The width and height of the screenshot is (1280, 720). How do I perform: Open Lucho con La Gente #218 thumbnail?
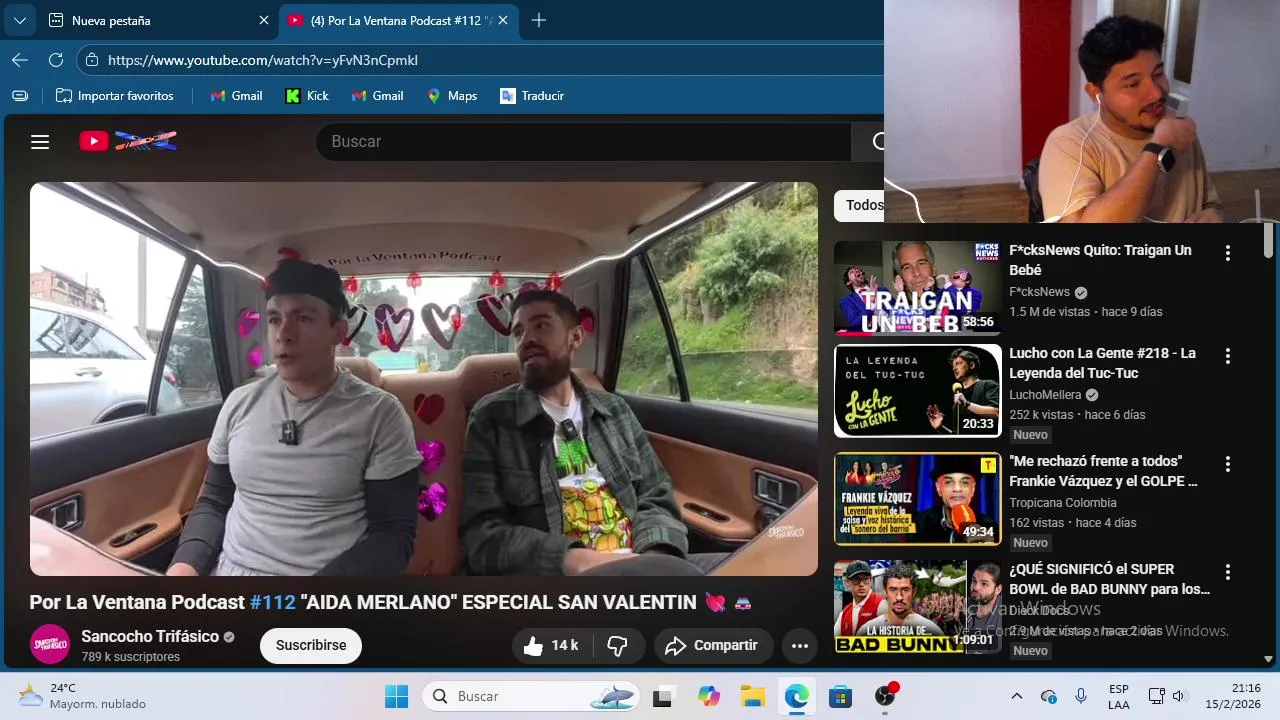(918, 391)
